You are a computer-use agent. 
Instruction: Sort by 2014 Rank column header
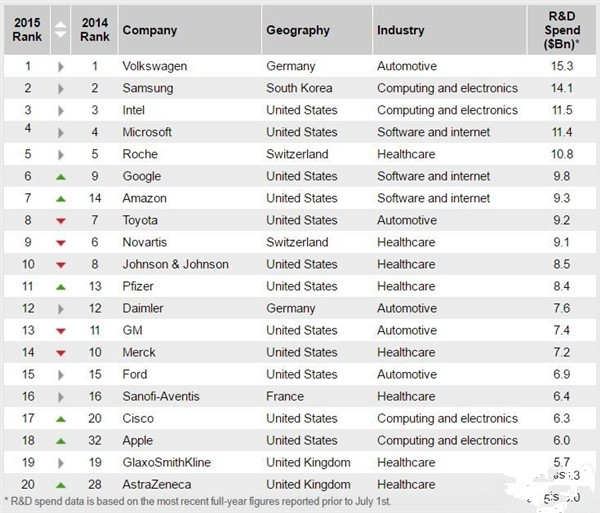94,30
